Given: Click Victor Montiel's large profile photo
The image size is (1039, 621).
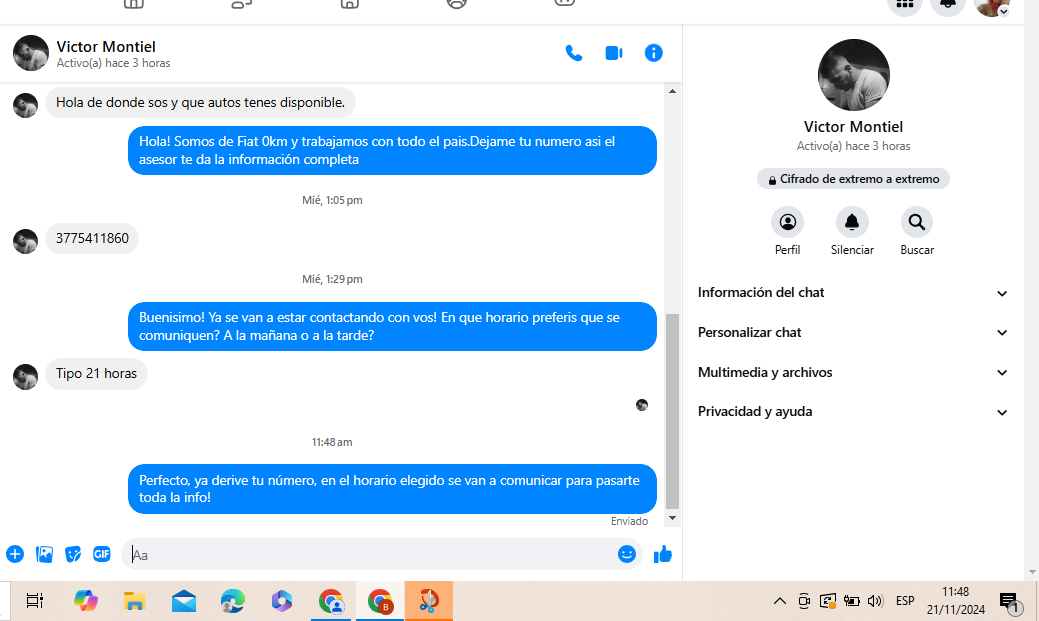Looking at the screenshot, I should tap(853, 75).
